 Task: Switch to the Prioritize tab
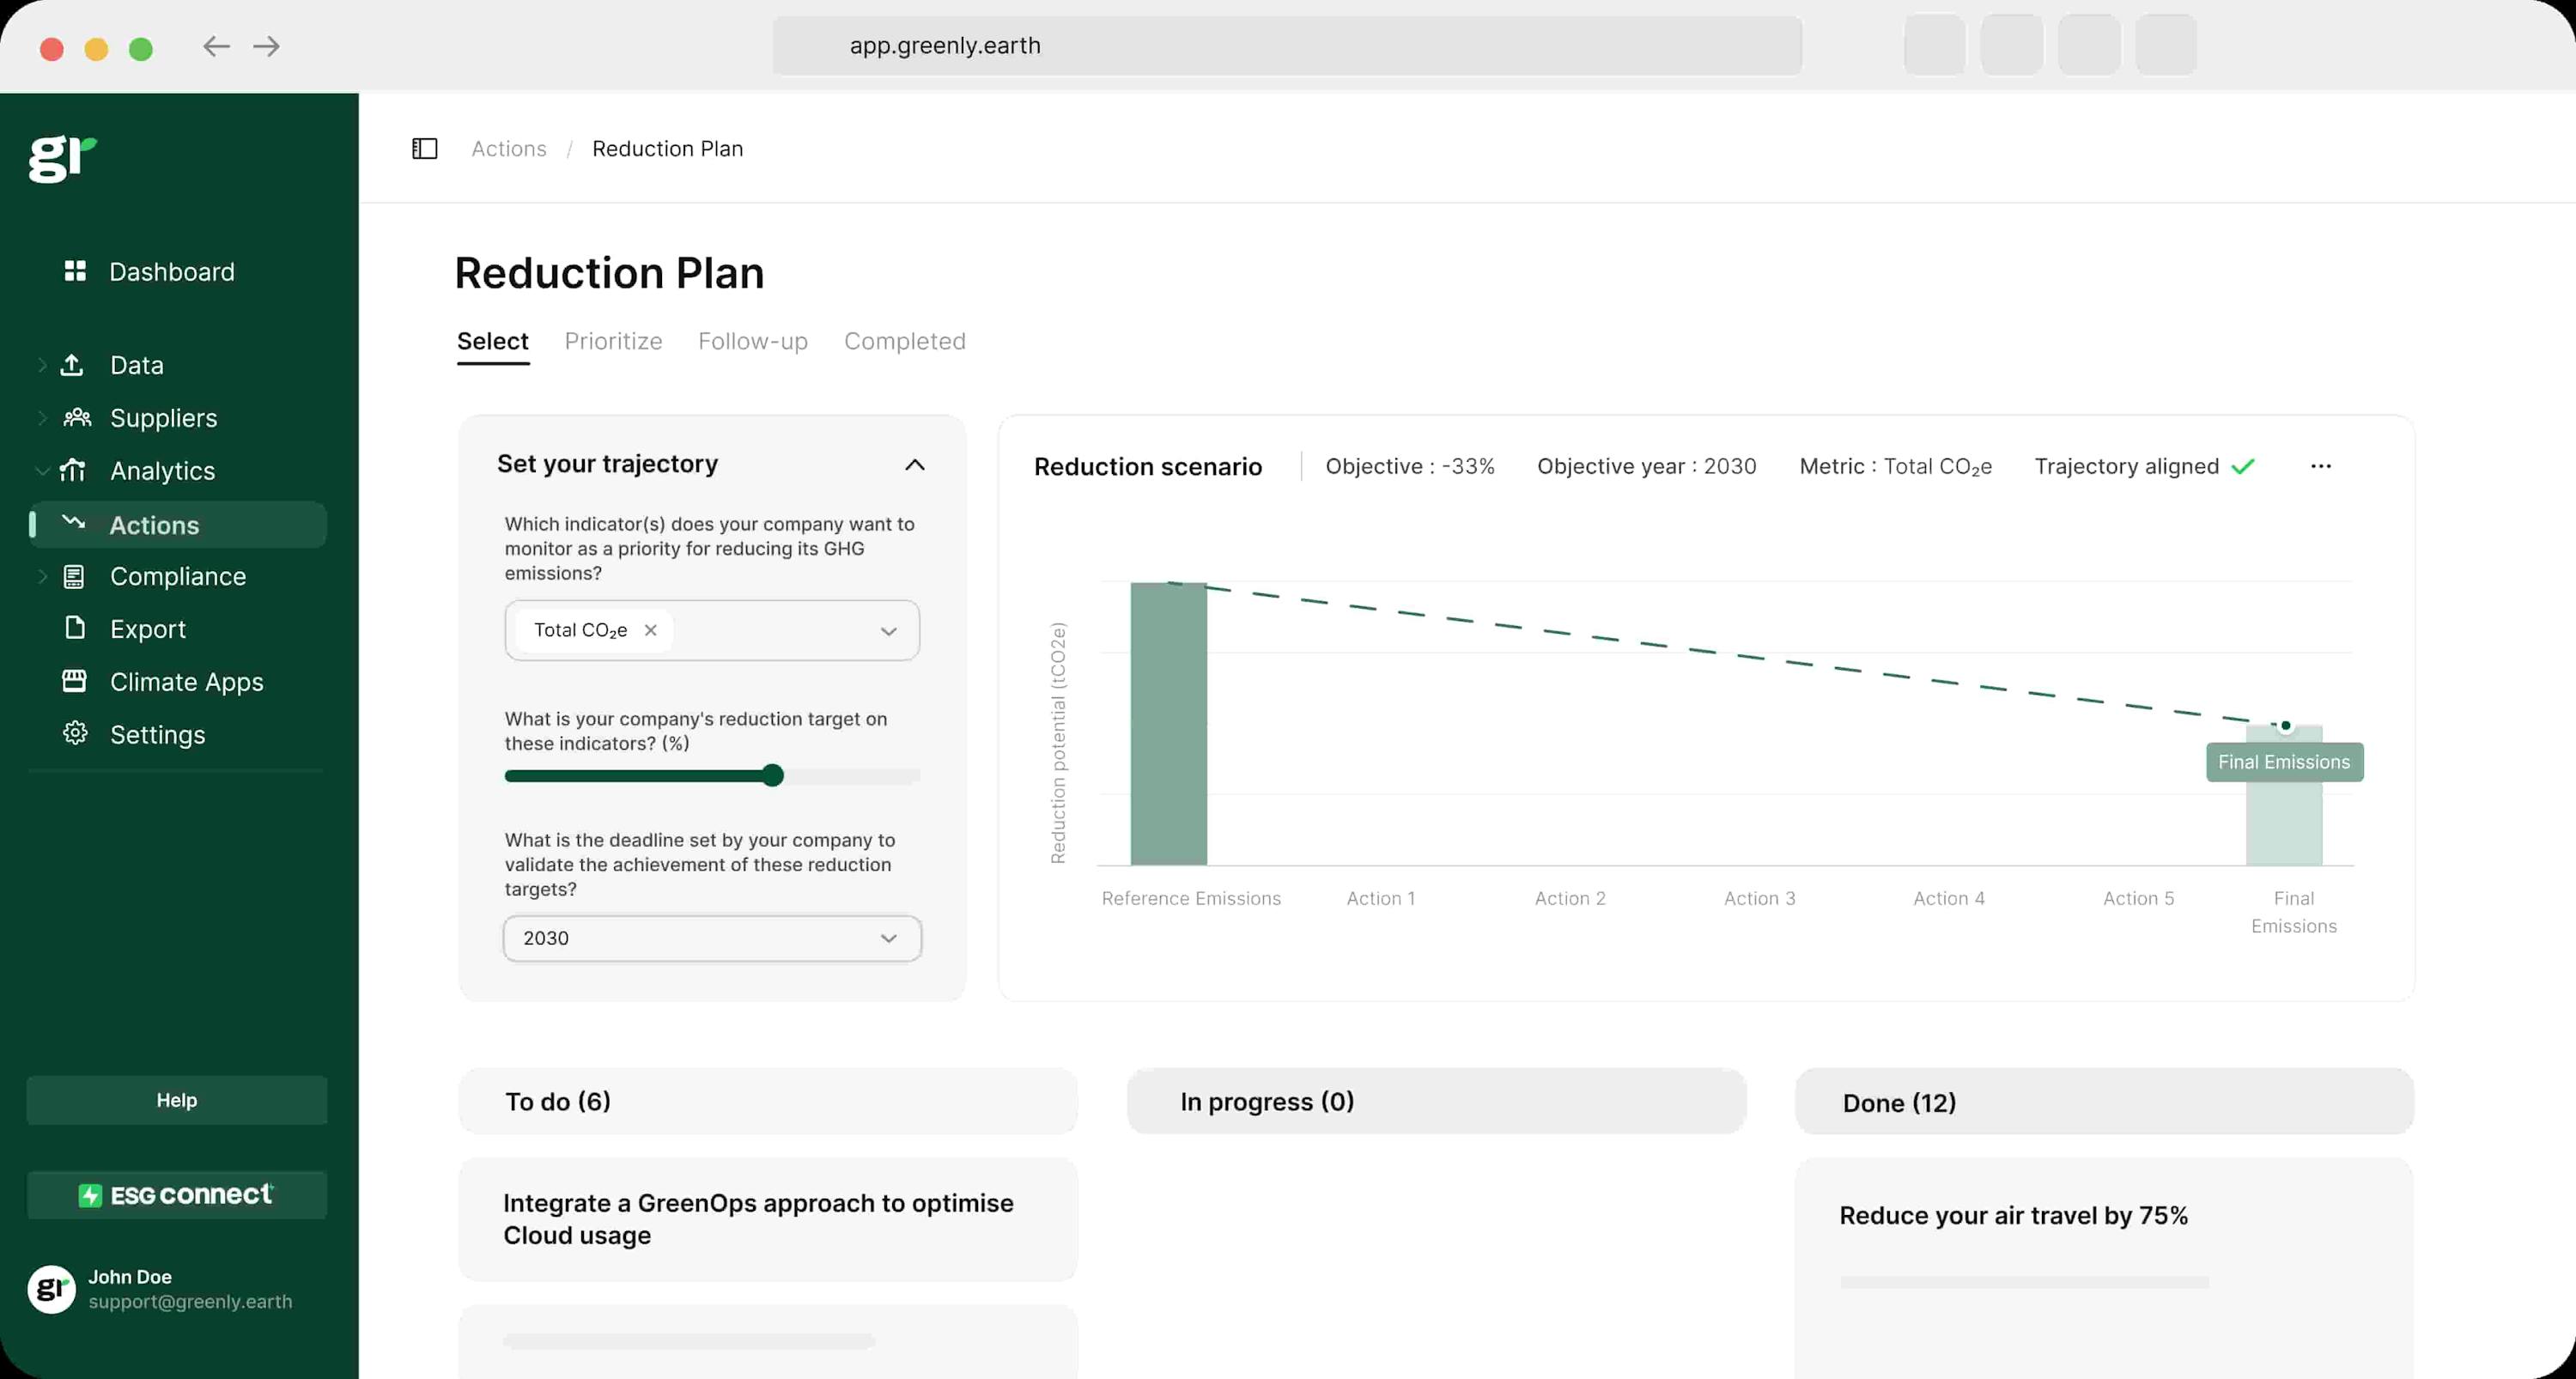(613, 341)
